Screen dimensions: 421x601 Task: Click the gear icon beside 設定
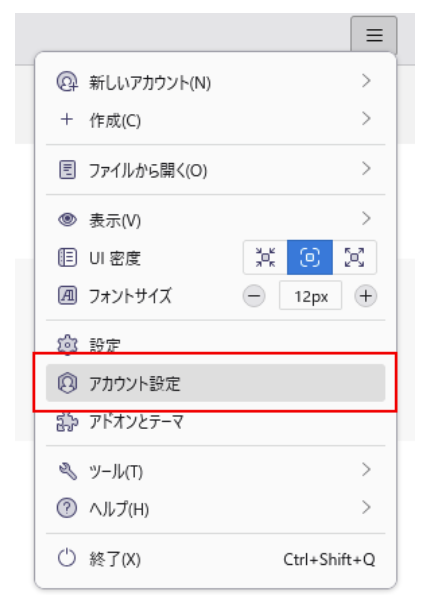click(67, 345)
